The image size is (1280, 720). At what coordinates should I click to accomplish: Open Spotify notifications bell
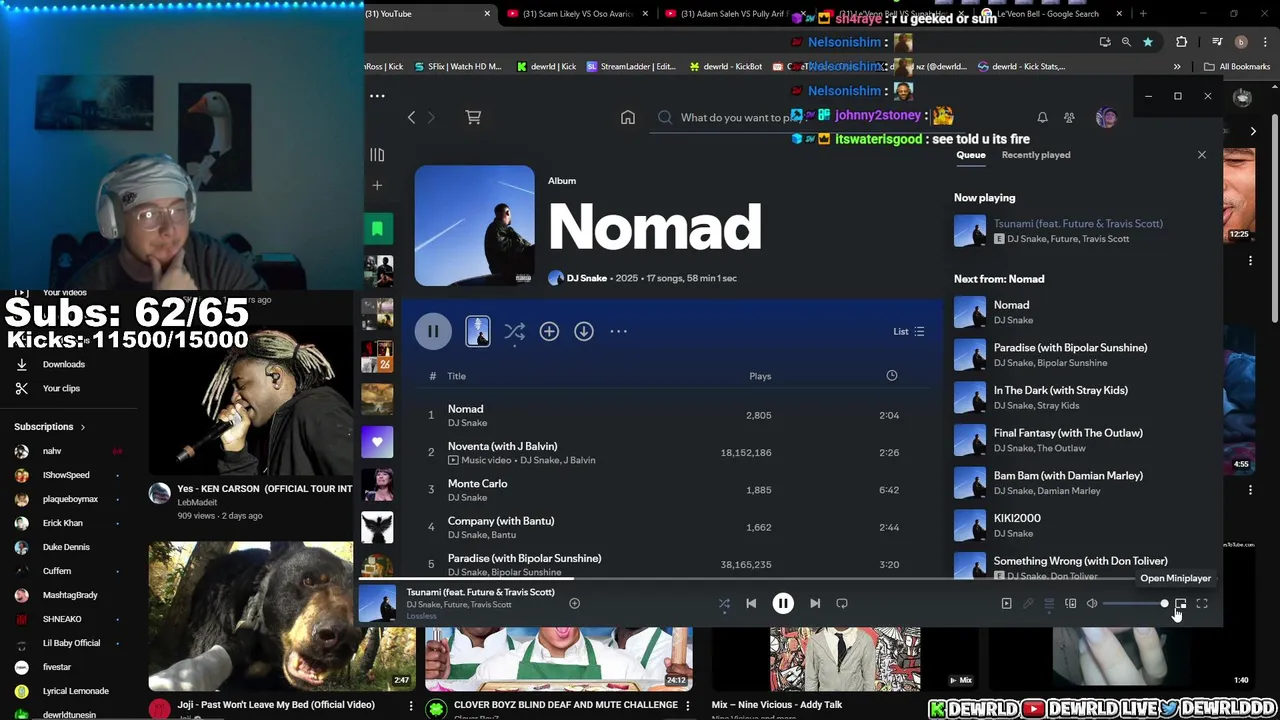[x=1042, y=117]
